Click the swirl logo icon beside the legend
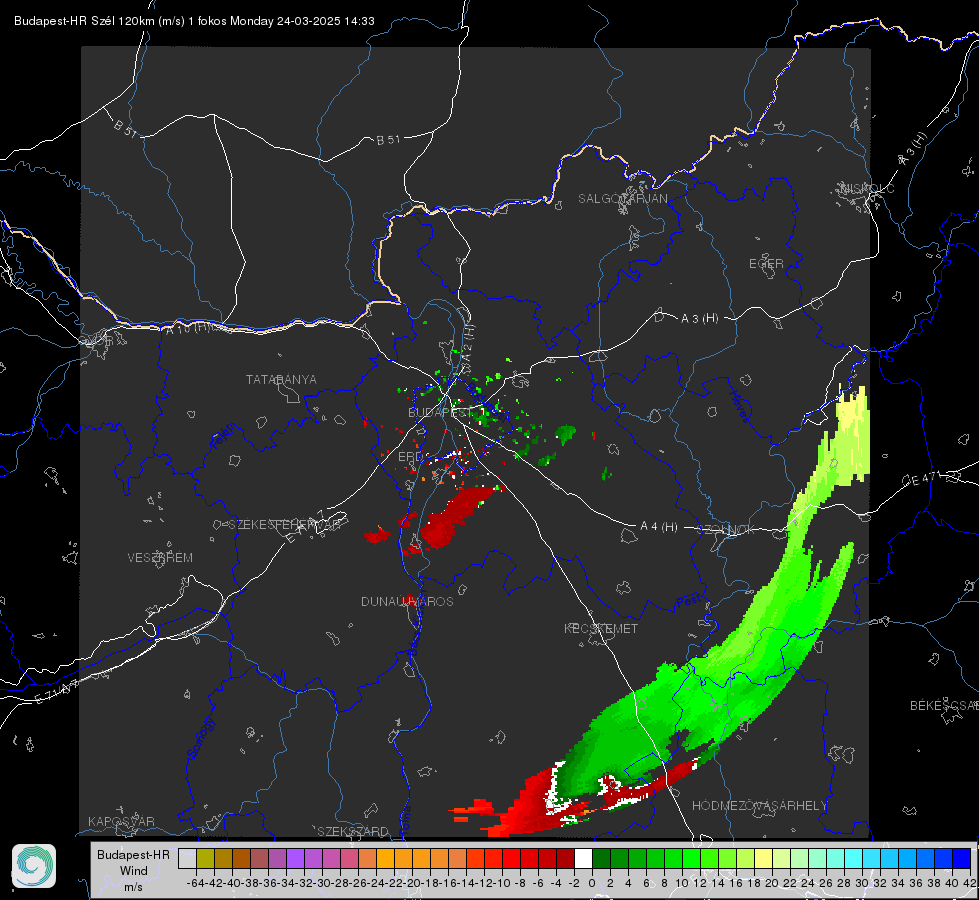Image resolution: width=979 pixels, height=900 pixels. [34, 866]
